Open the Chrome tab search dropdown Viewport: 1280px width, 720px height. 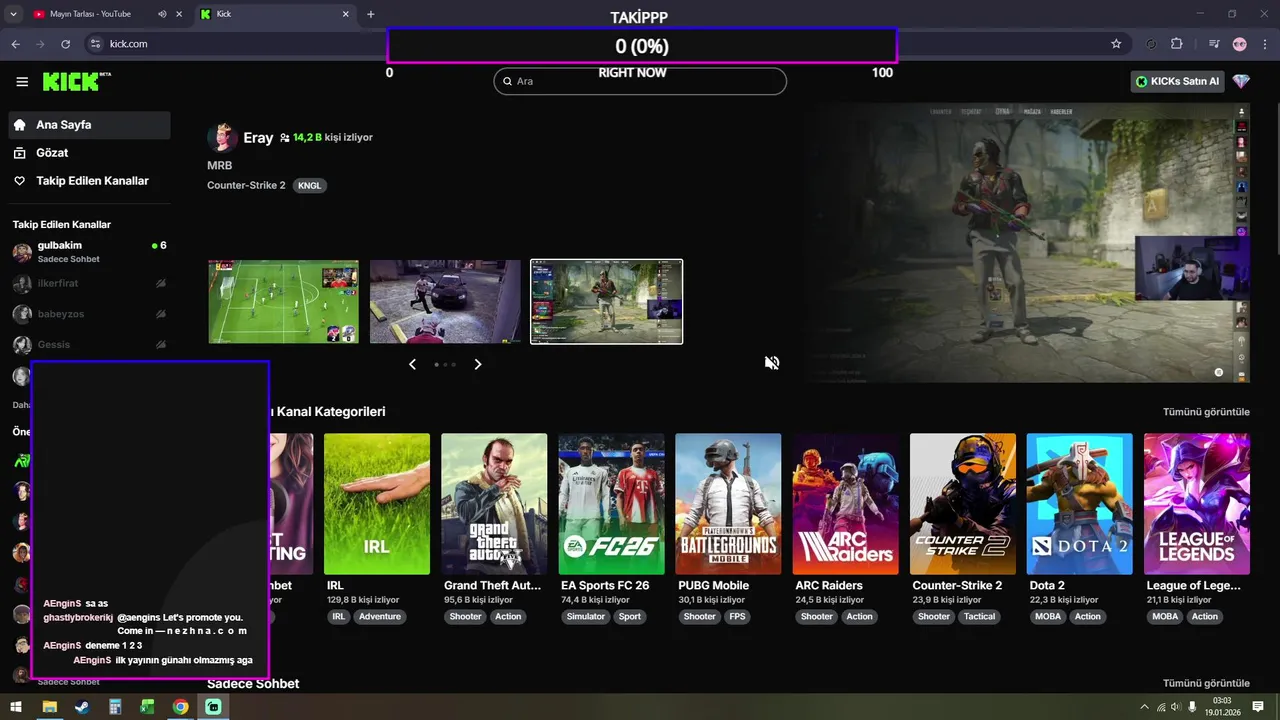point(12,14)
